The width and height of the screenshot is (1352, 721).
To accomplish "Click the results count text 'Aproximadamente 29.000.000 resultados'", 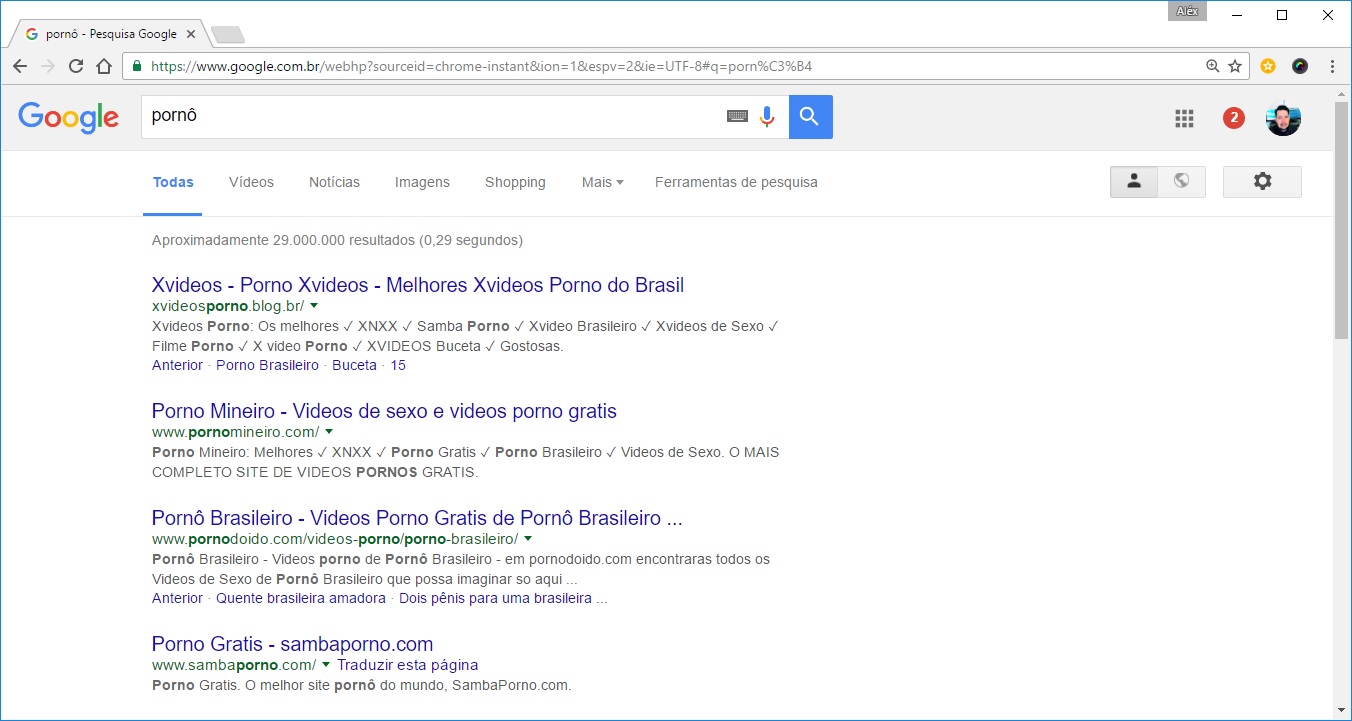I will click(x=283, y=240).
